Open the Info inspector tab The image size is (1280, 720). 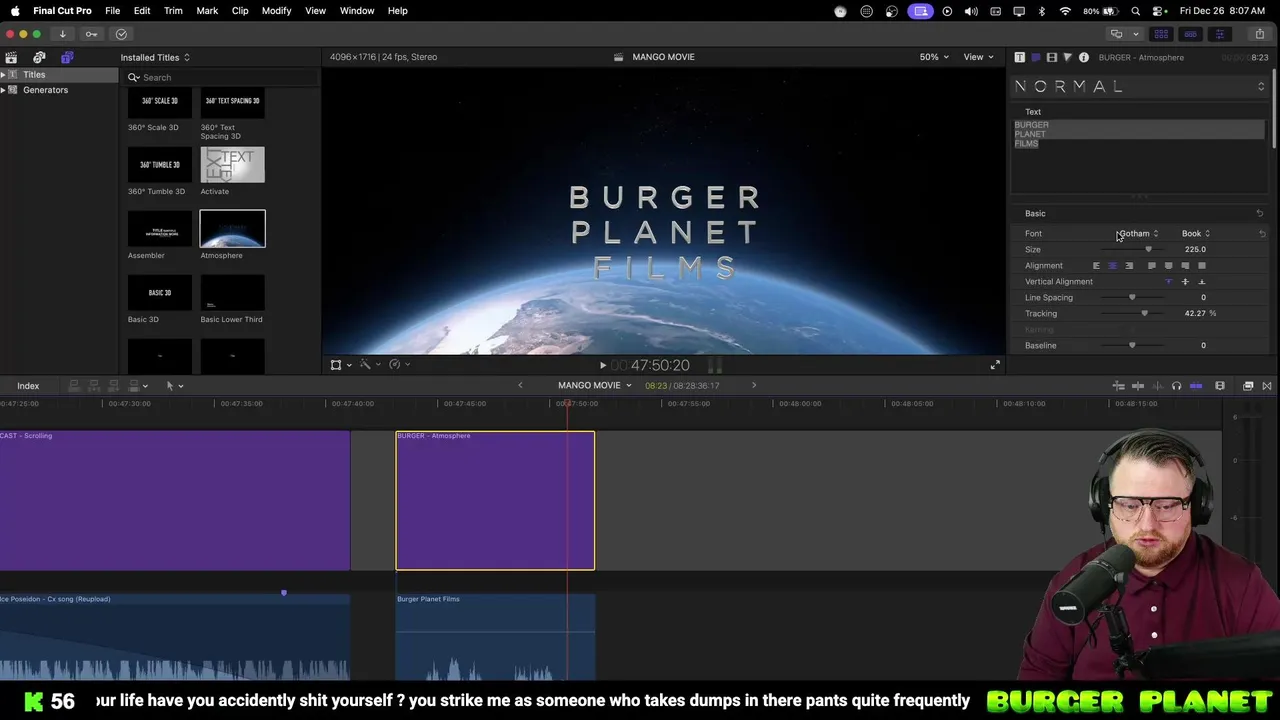(x=1083, y=57)
